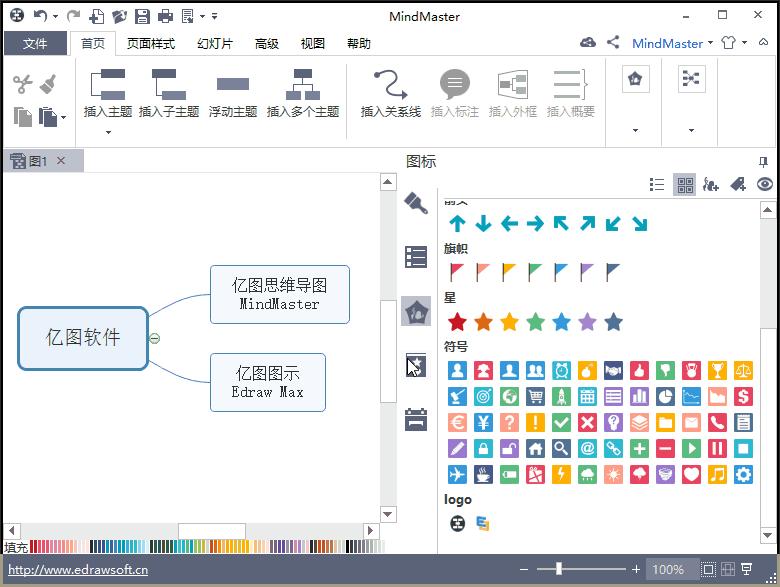Insert the green check mark symbol
Image resolution: width=780 pixels, height=587 pixels.
click(561, 422)
